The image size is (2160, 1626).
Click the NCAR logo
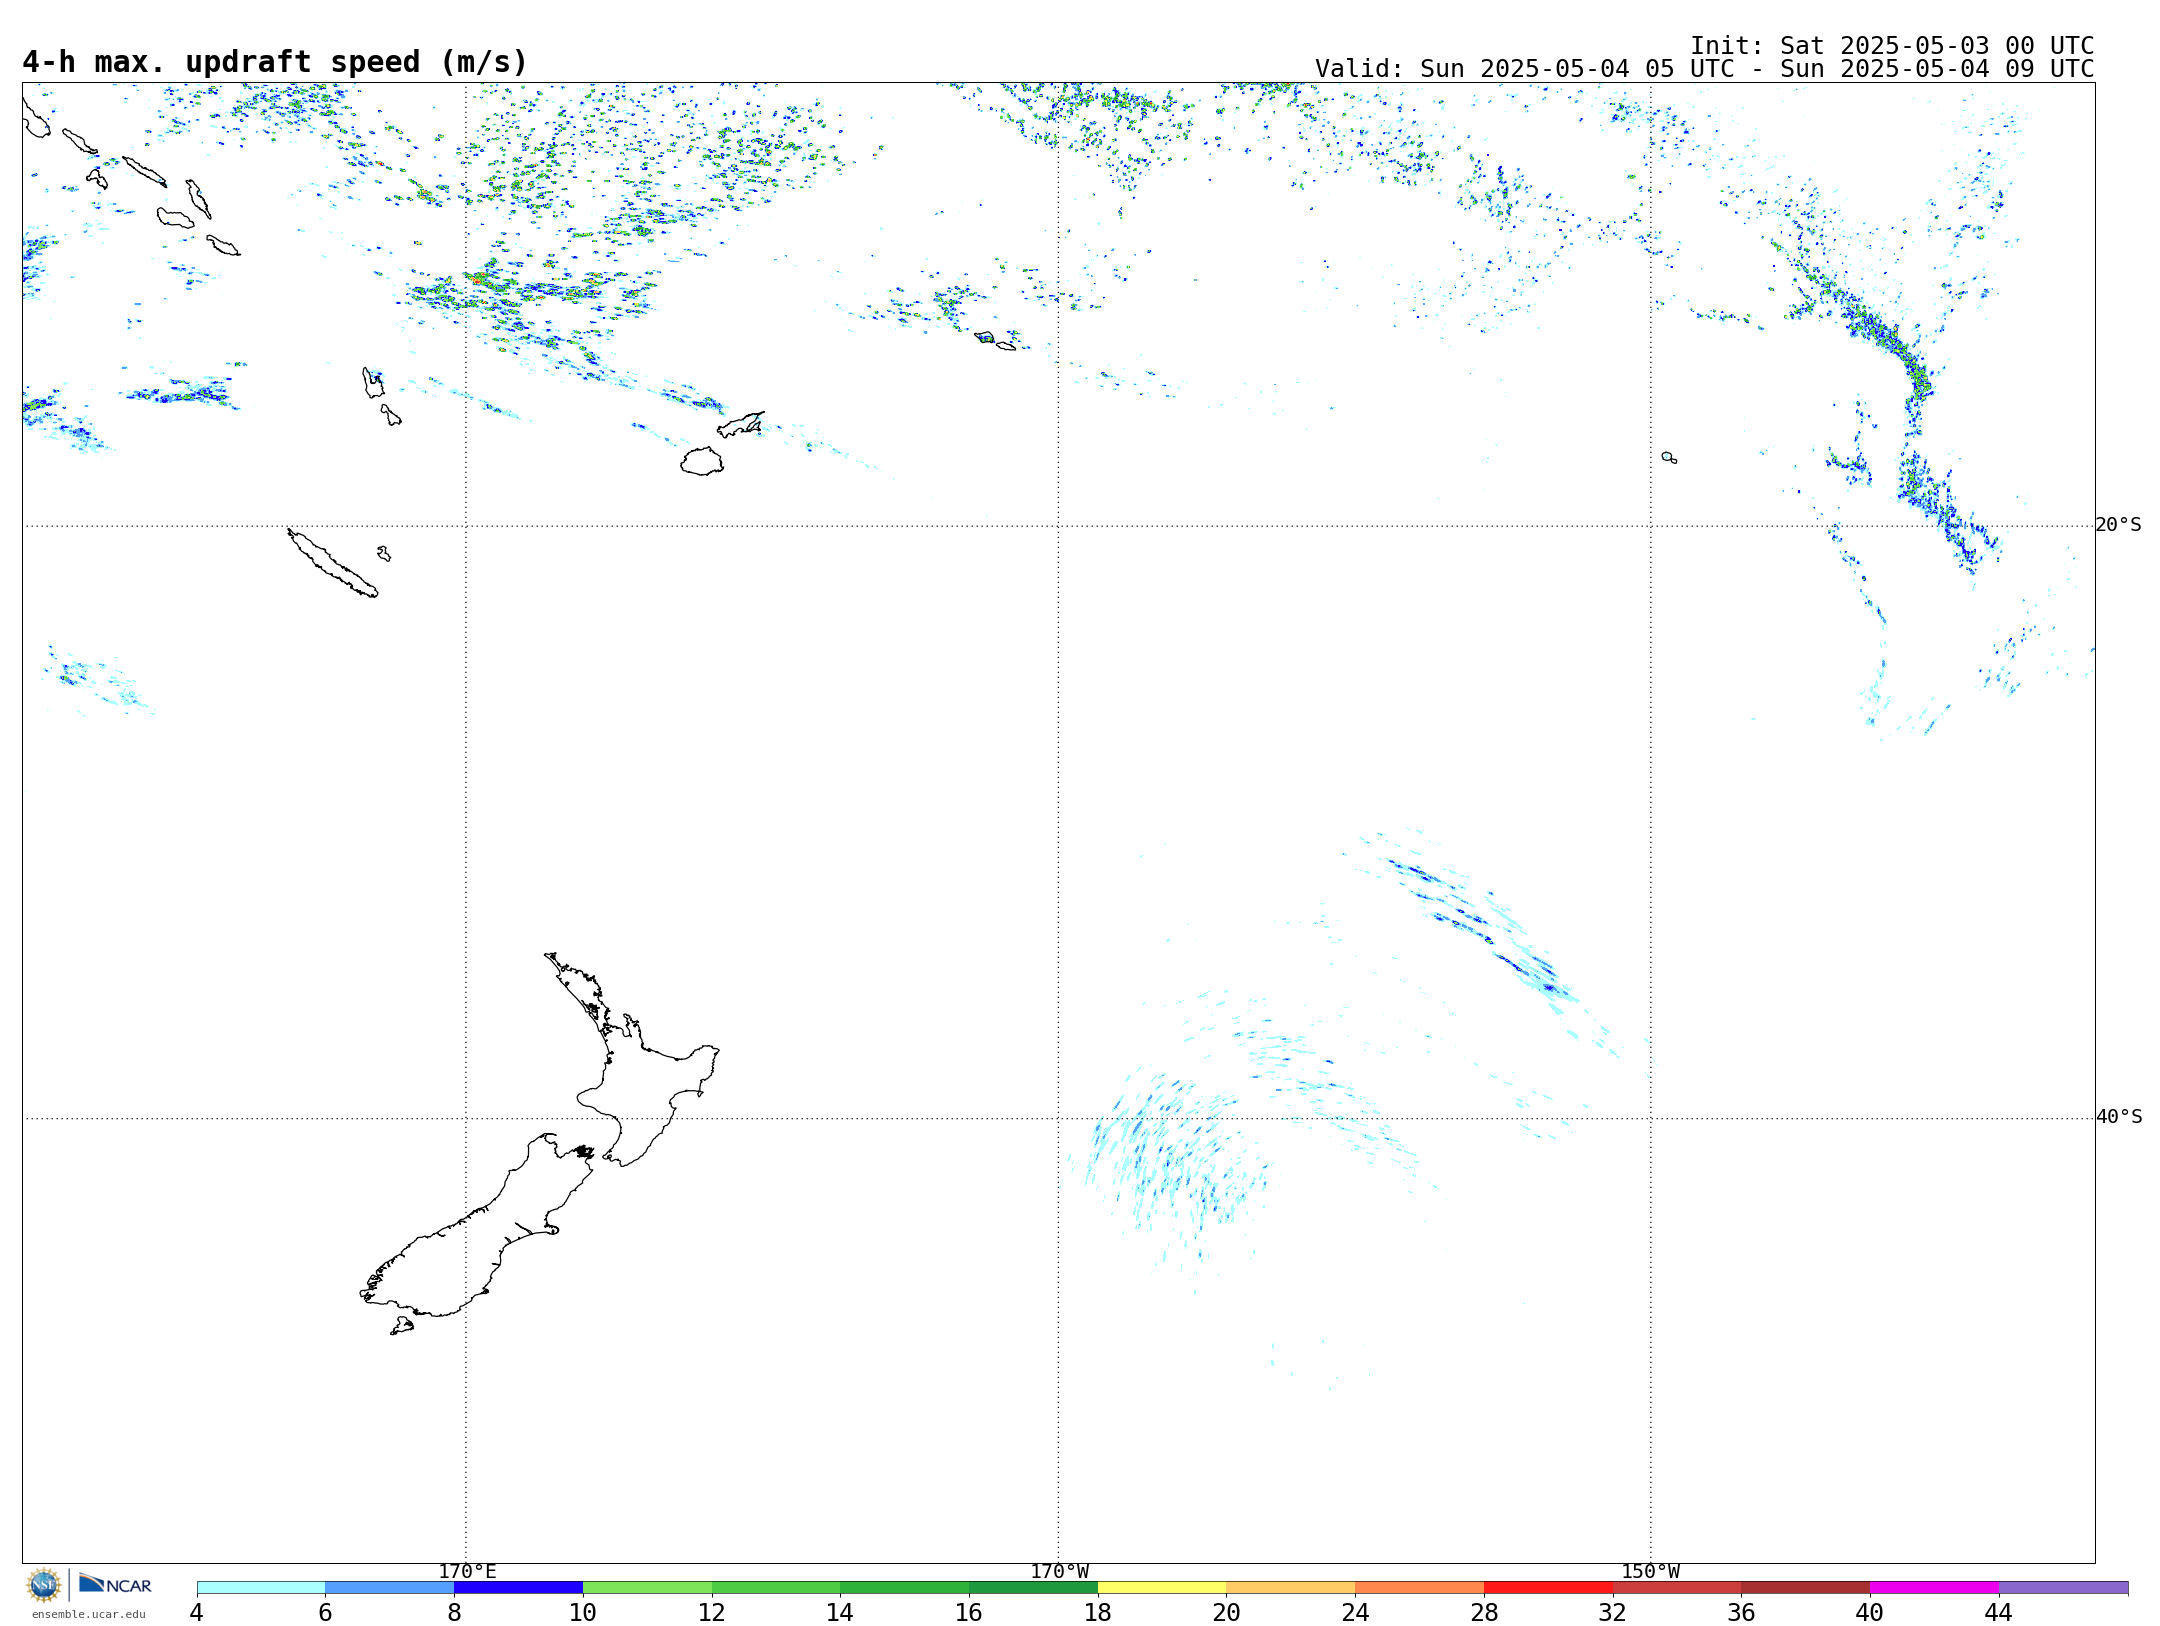[x=115, y=1584]
